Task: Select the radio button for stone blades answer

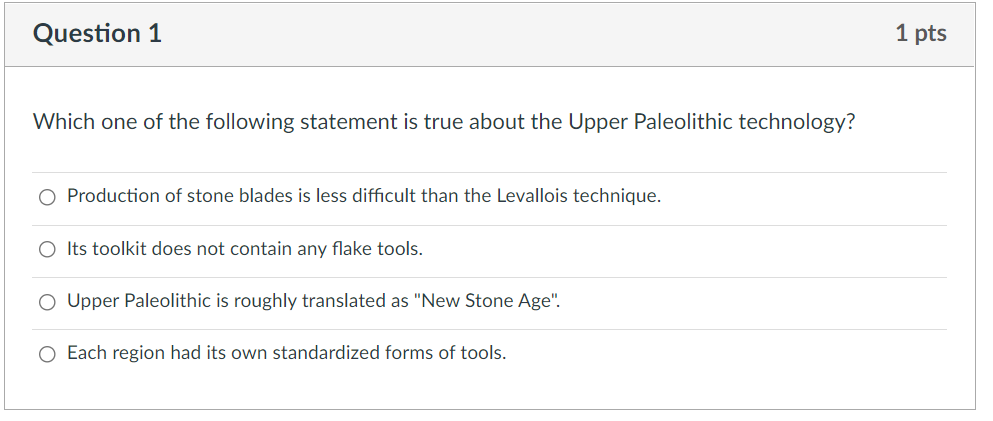Action: click(x=47, y=197)
